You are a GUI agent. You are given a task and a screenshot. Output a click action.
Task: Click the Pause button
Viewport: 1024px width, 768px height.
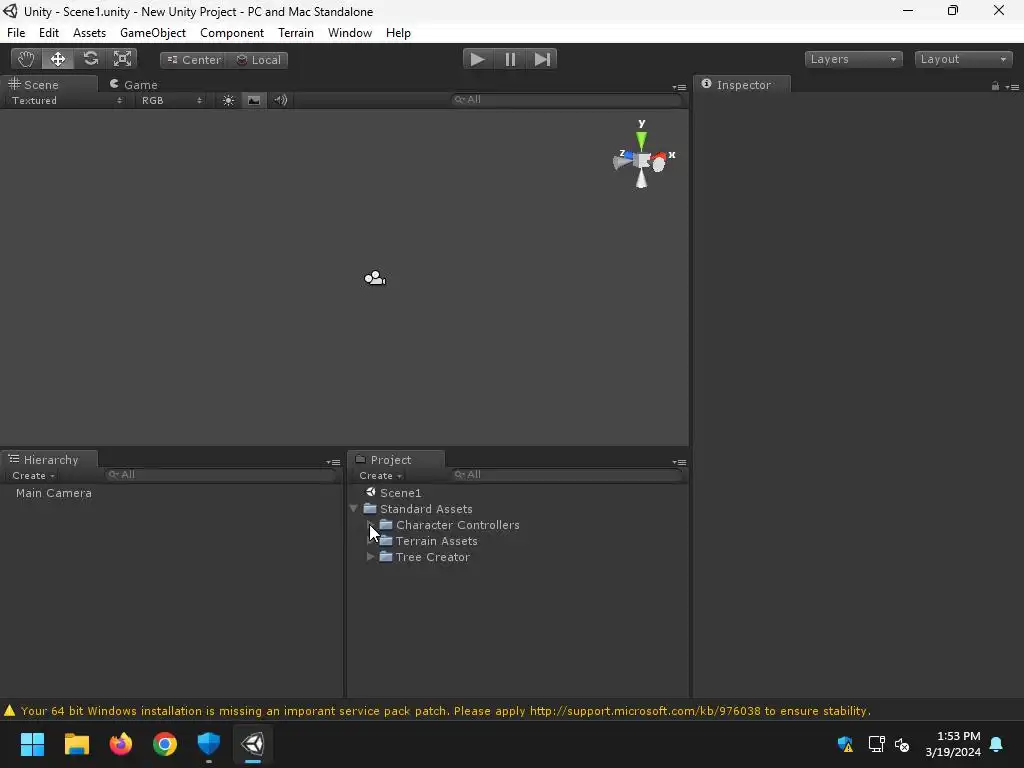tap(510, 59)
